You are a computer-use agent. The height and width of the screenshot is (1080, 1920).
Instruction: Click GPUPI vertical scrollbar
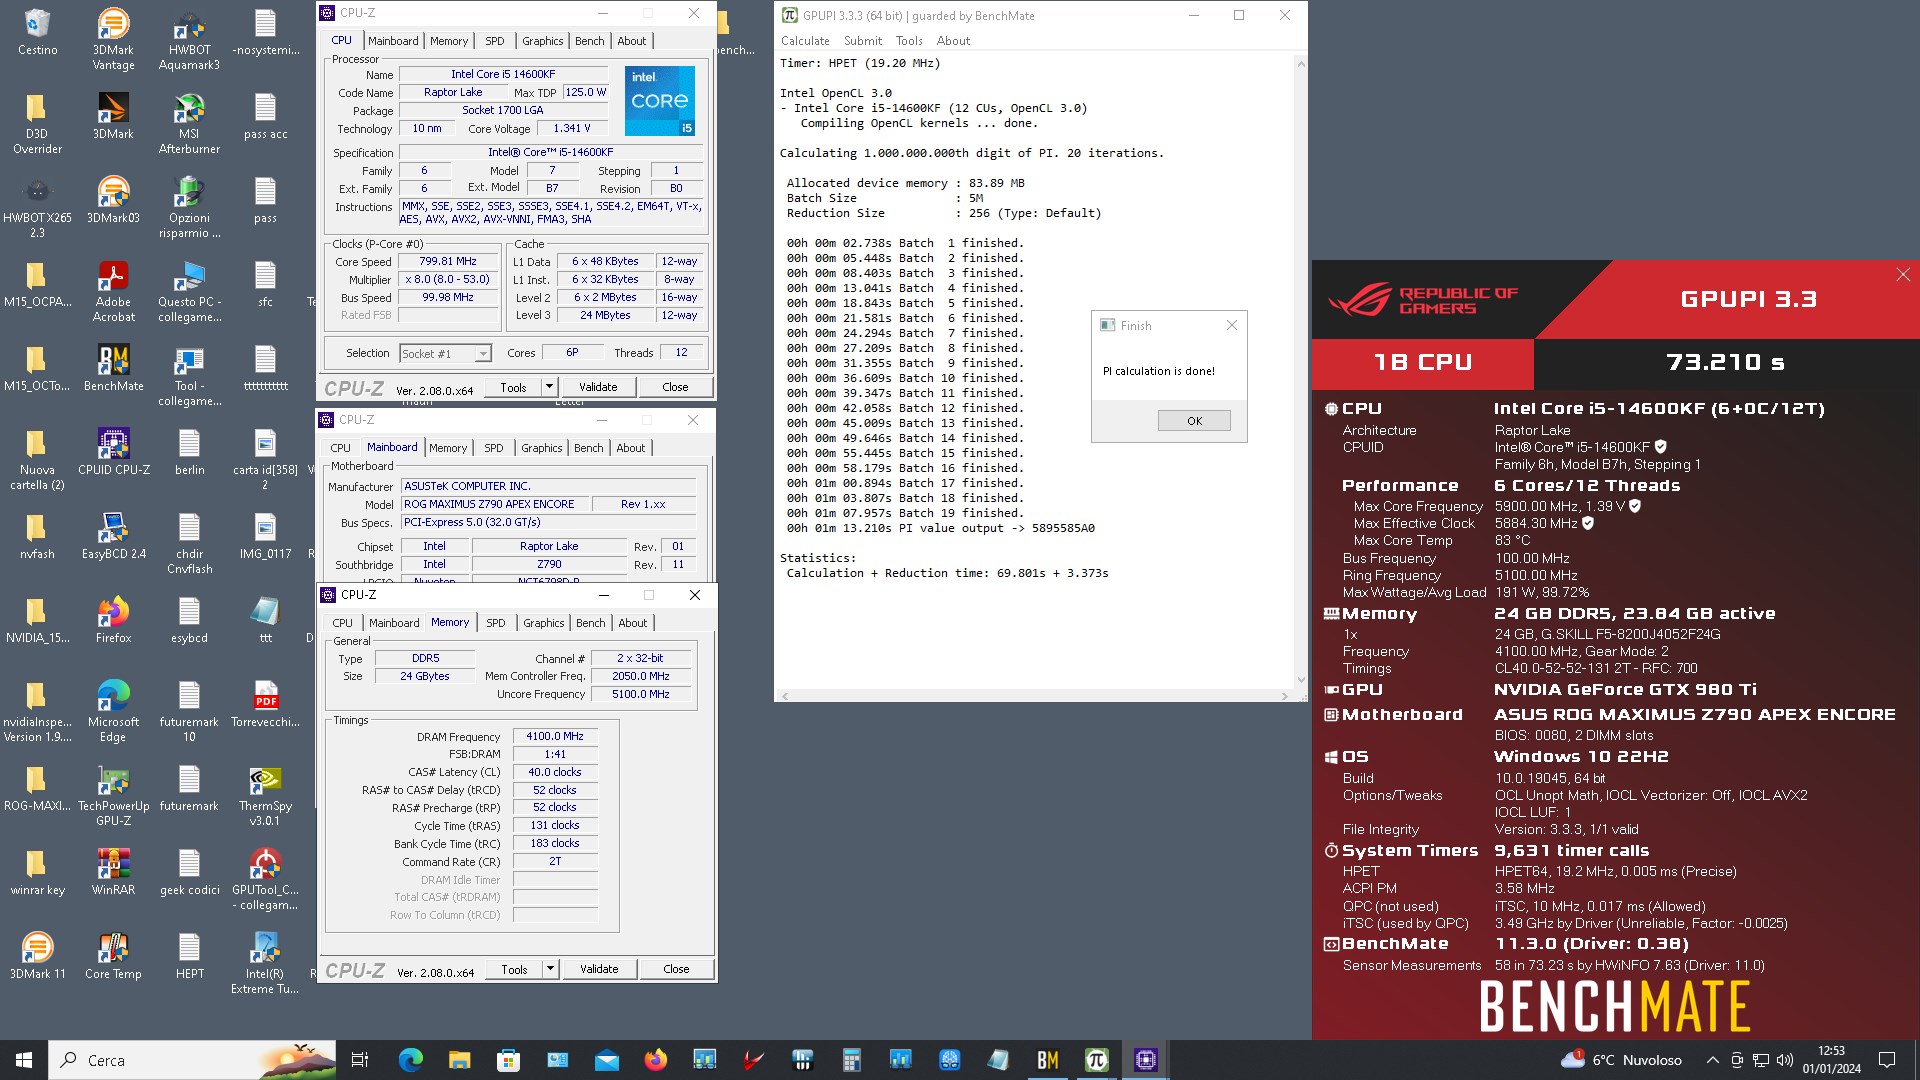tap(1301, 372)
